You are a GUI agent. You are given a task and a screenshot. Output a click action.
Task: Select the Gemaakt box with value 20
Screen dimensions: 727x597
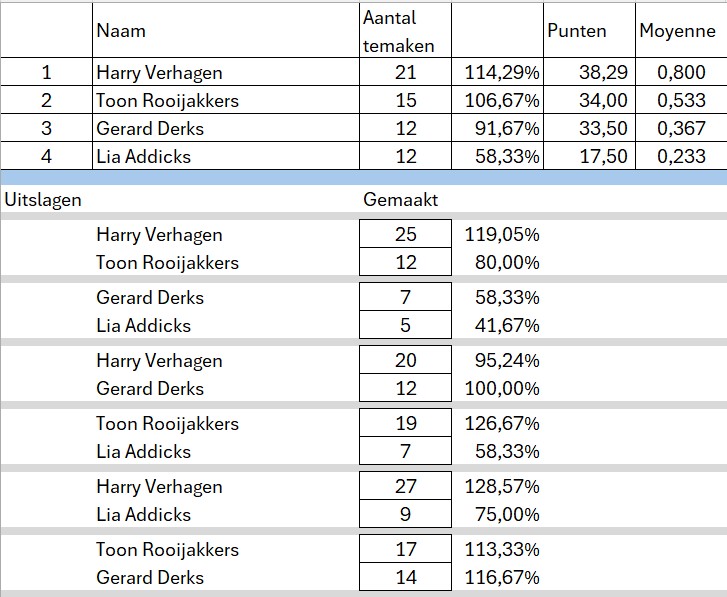[x=405, y=361]
